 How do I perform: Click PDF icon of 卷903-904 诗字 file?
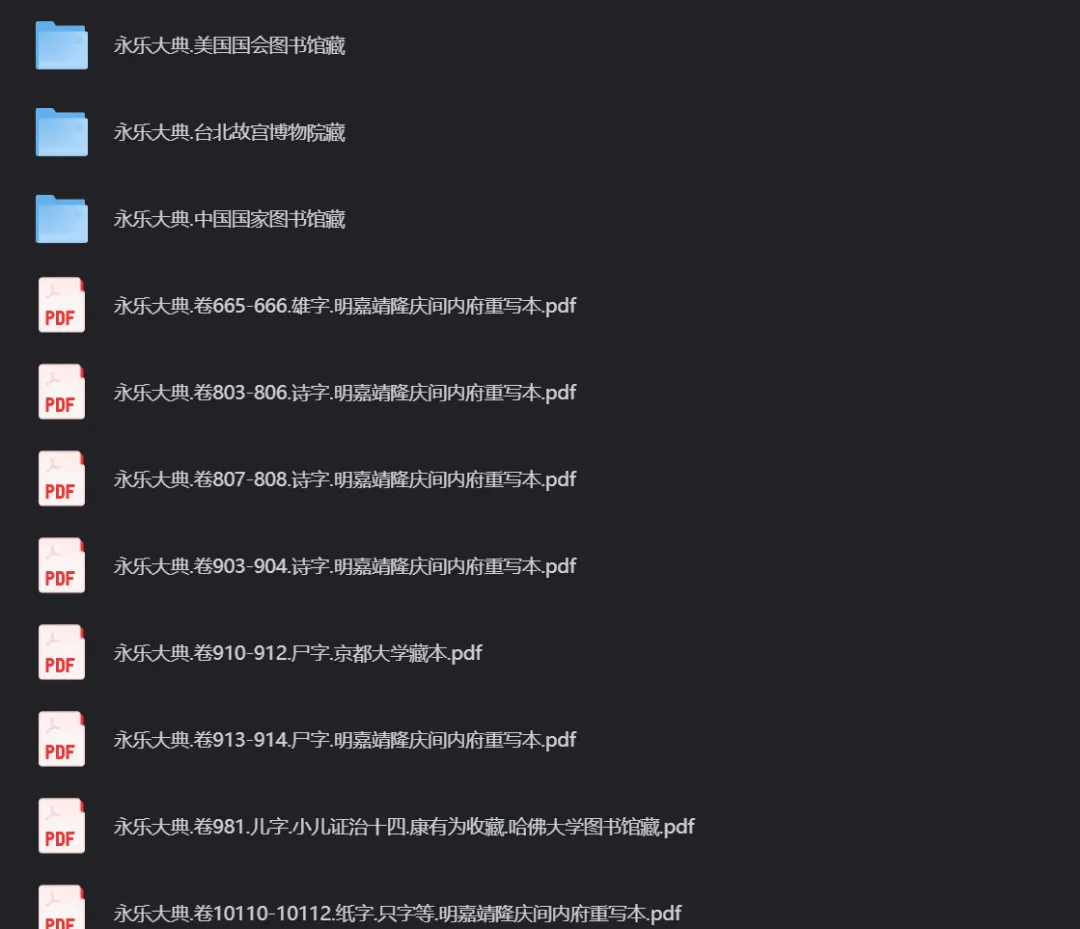pos(61,565)
